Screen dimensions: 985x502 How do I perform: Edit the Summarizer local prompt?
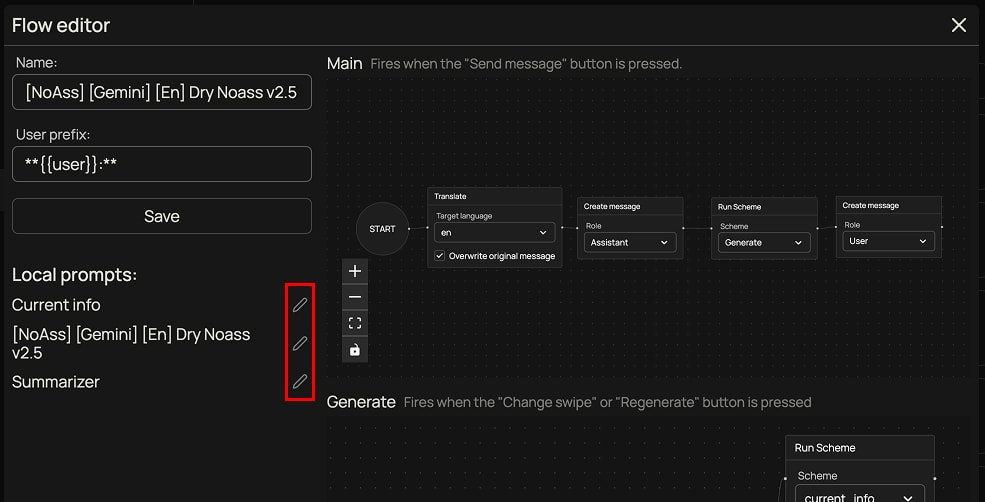click(299, 381)
